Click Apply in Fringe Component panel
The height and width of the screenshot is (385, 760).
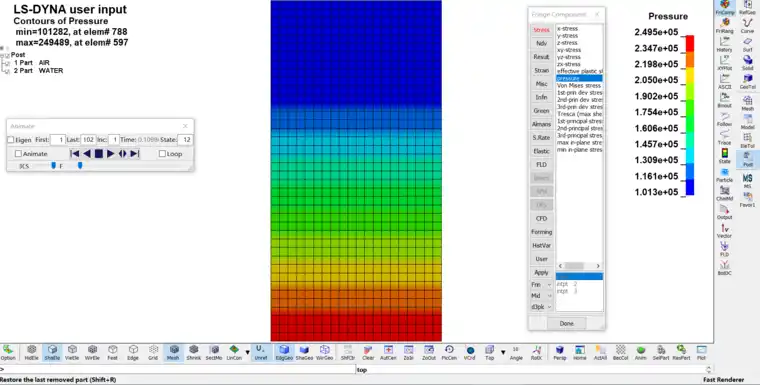(x=541, y=273)
